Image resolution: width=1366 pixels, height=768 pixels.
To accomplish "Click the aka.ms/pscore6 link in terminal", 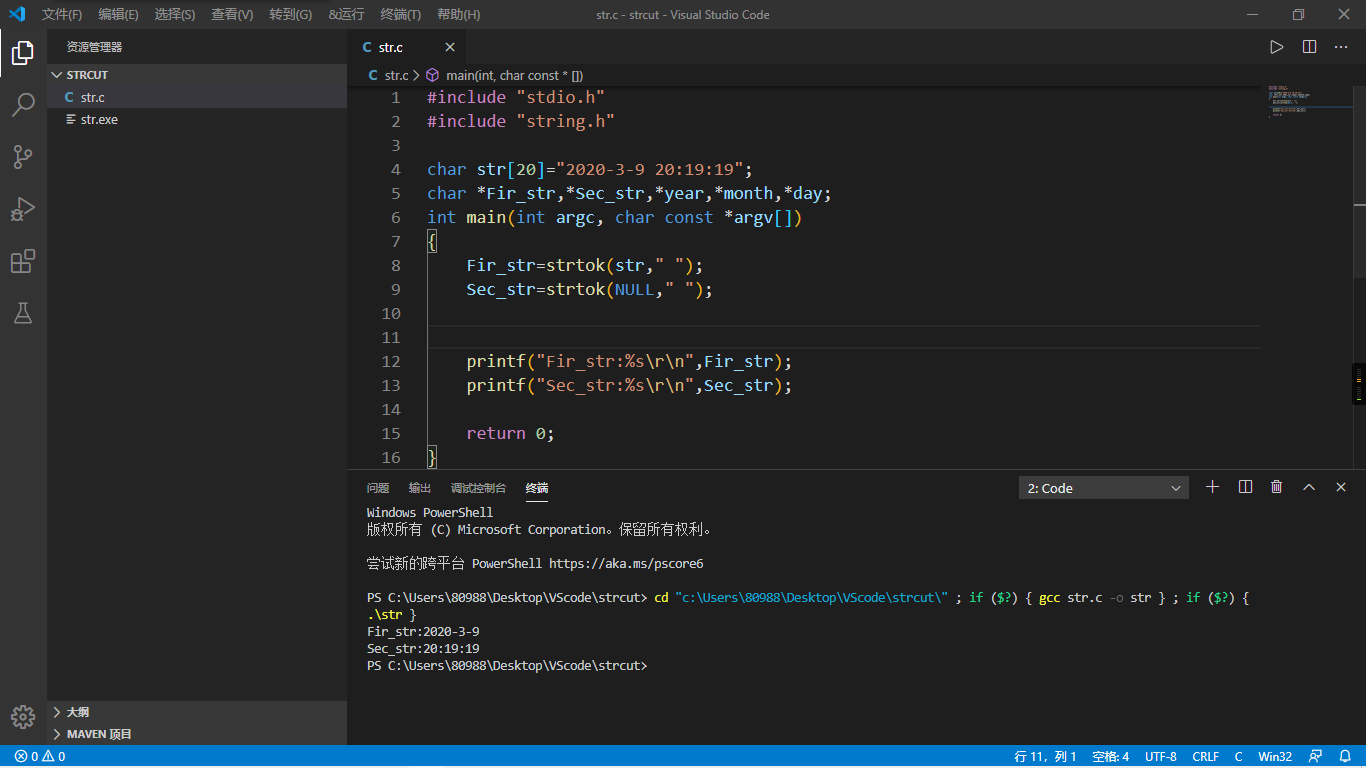I will pos(626,563).
